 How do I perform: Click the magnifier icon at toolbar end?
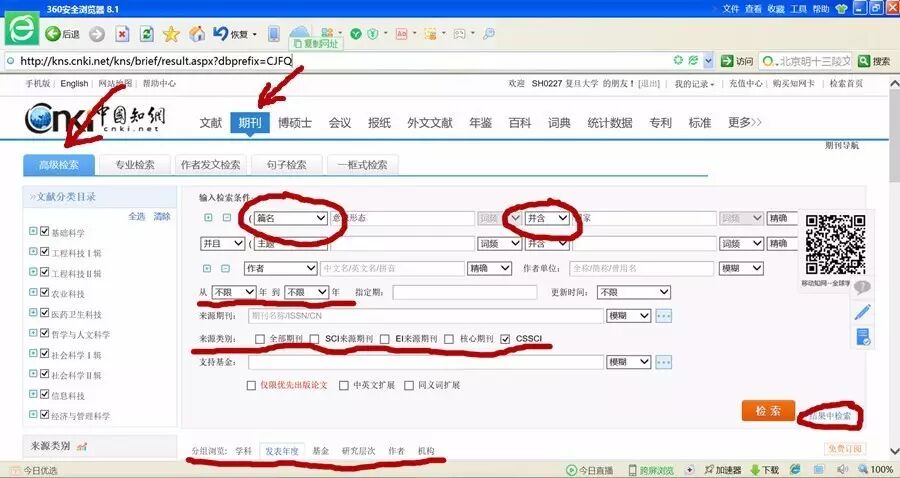488,34
